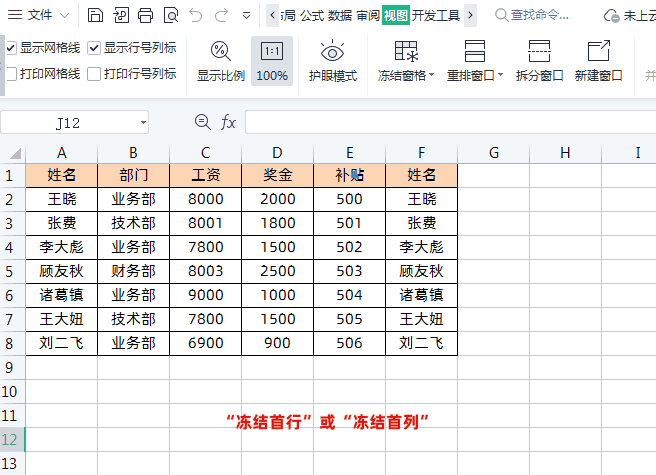
Task: Select row 12 header
Action: [13, 439]
